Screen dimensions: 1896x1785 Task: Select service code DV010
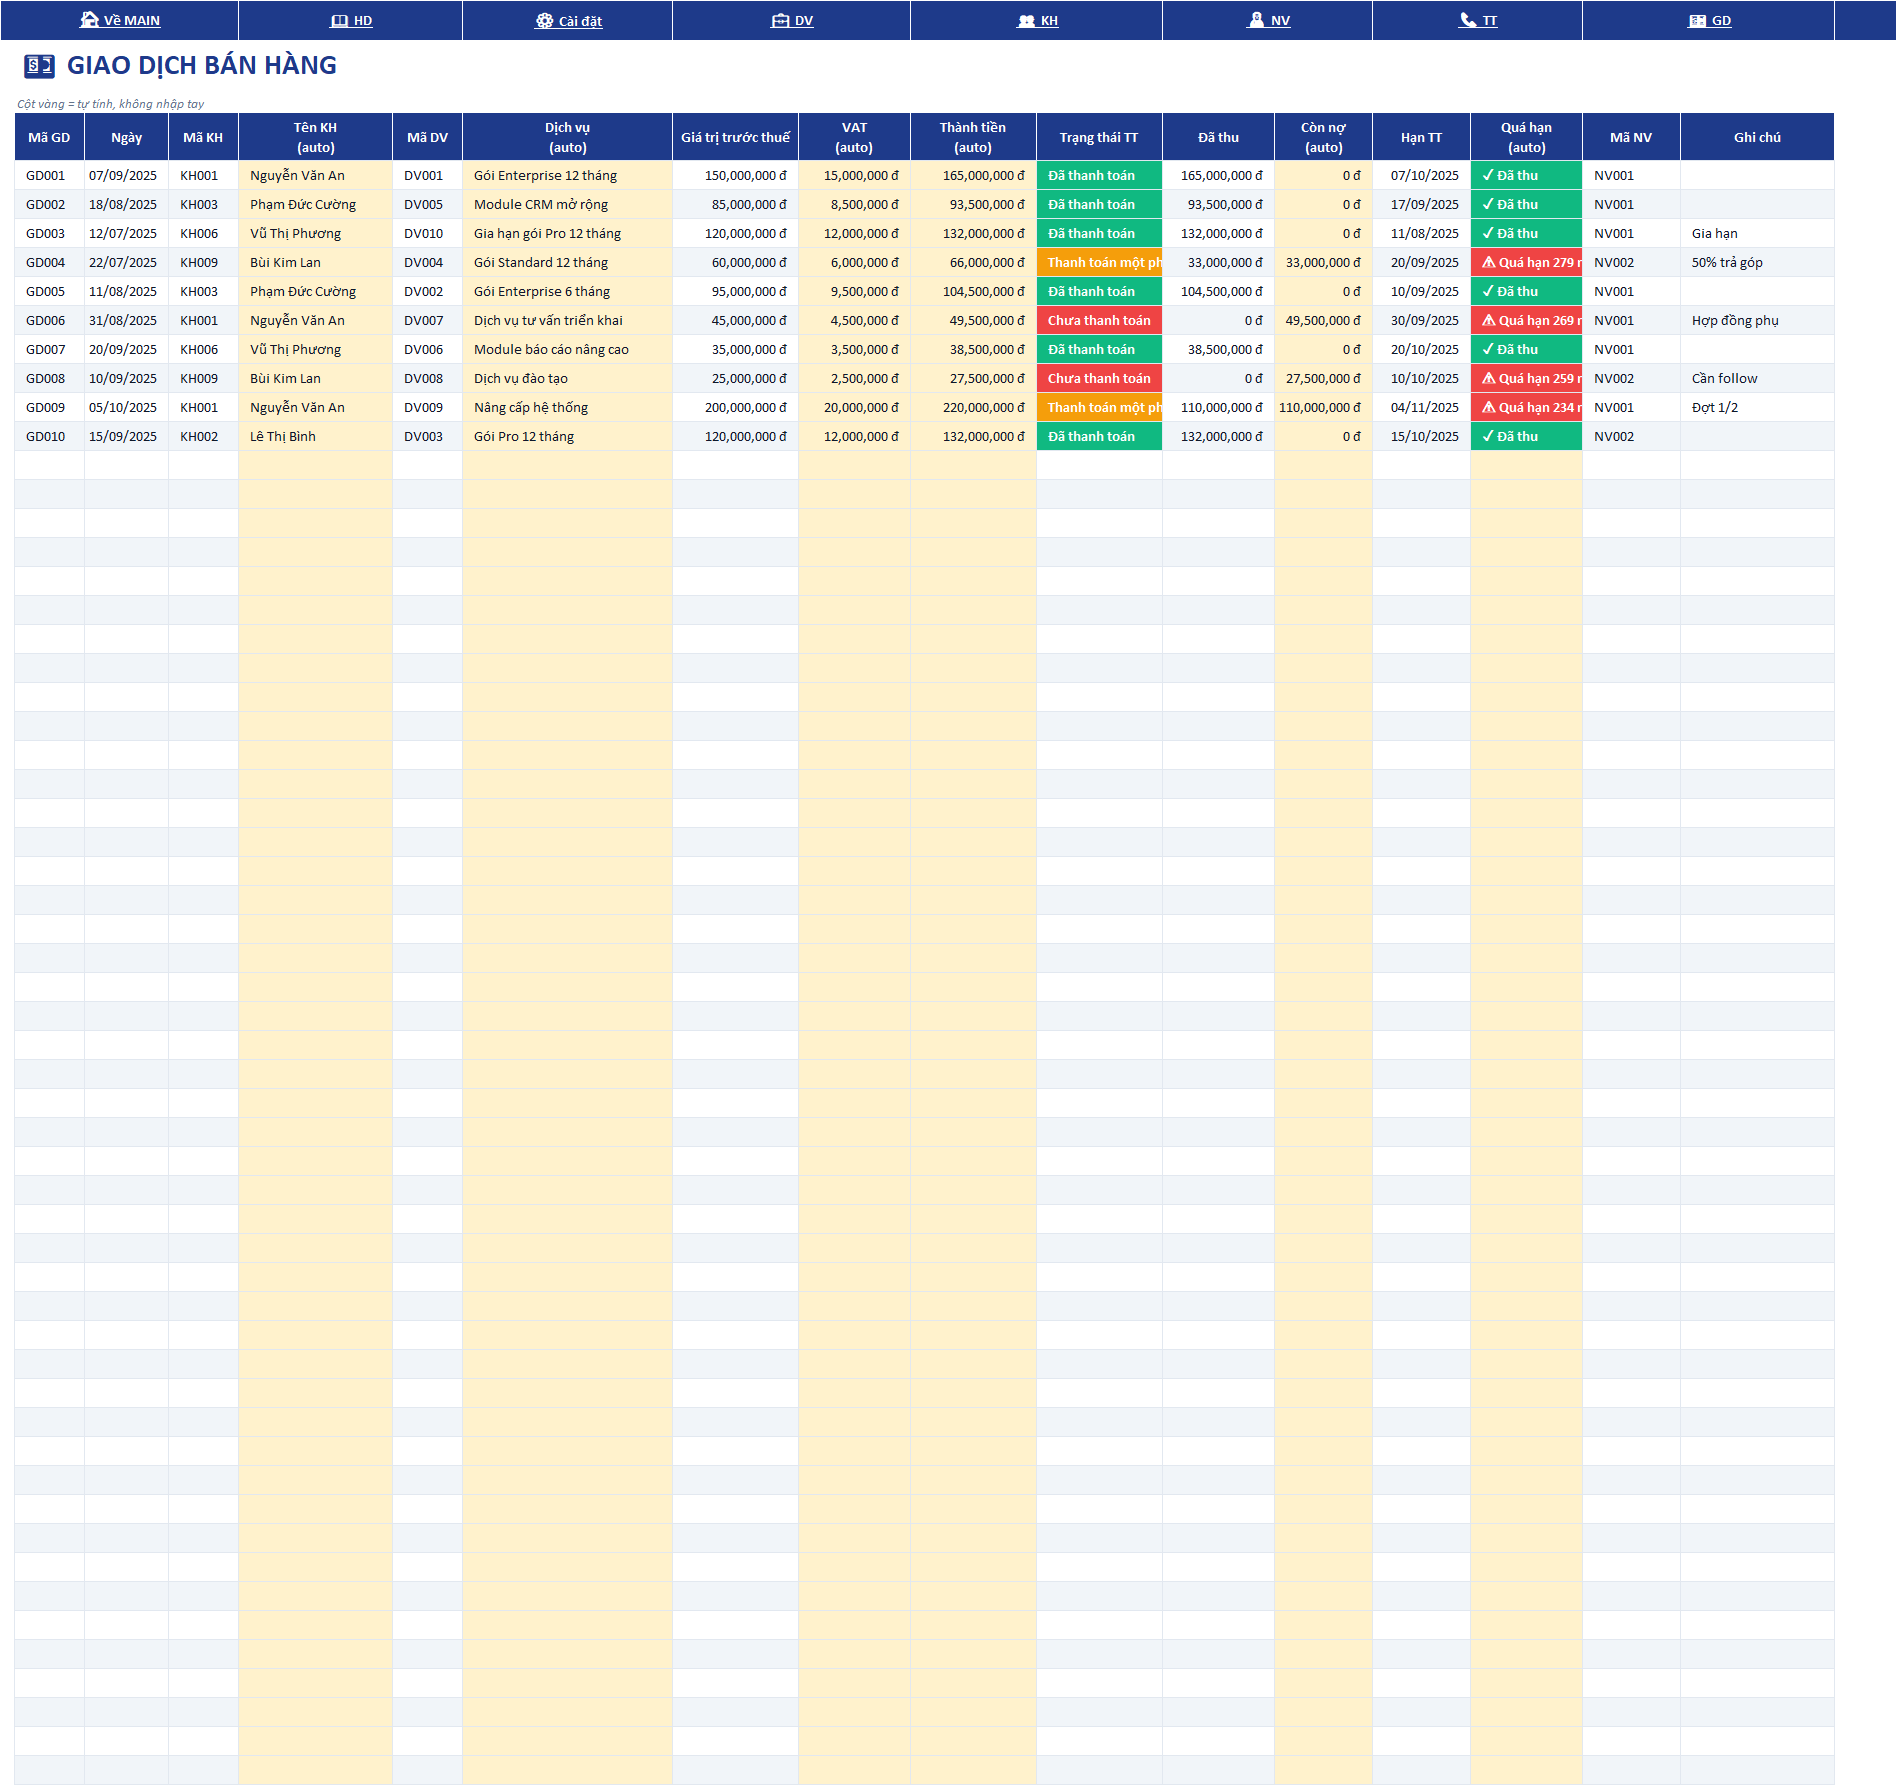click(428, 233)
